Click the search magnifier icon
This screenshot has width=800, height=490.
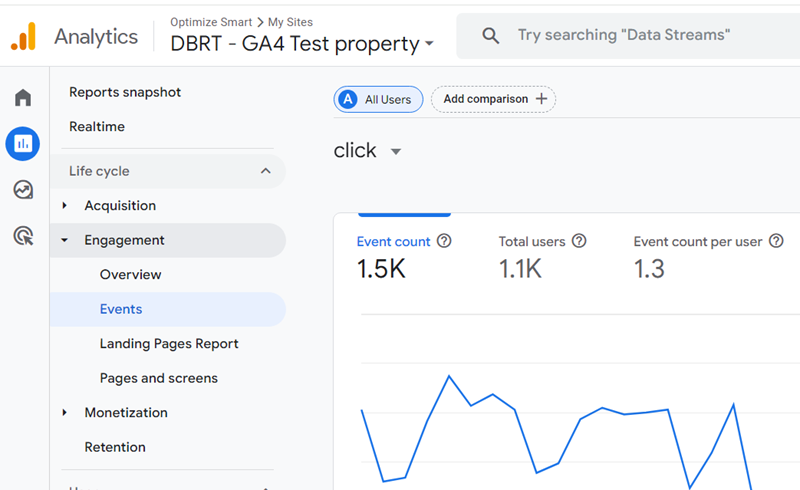pos(490,35)
